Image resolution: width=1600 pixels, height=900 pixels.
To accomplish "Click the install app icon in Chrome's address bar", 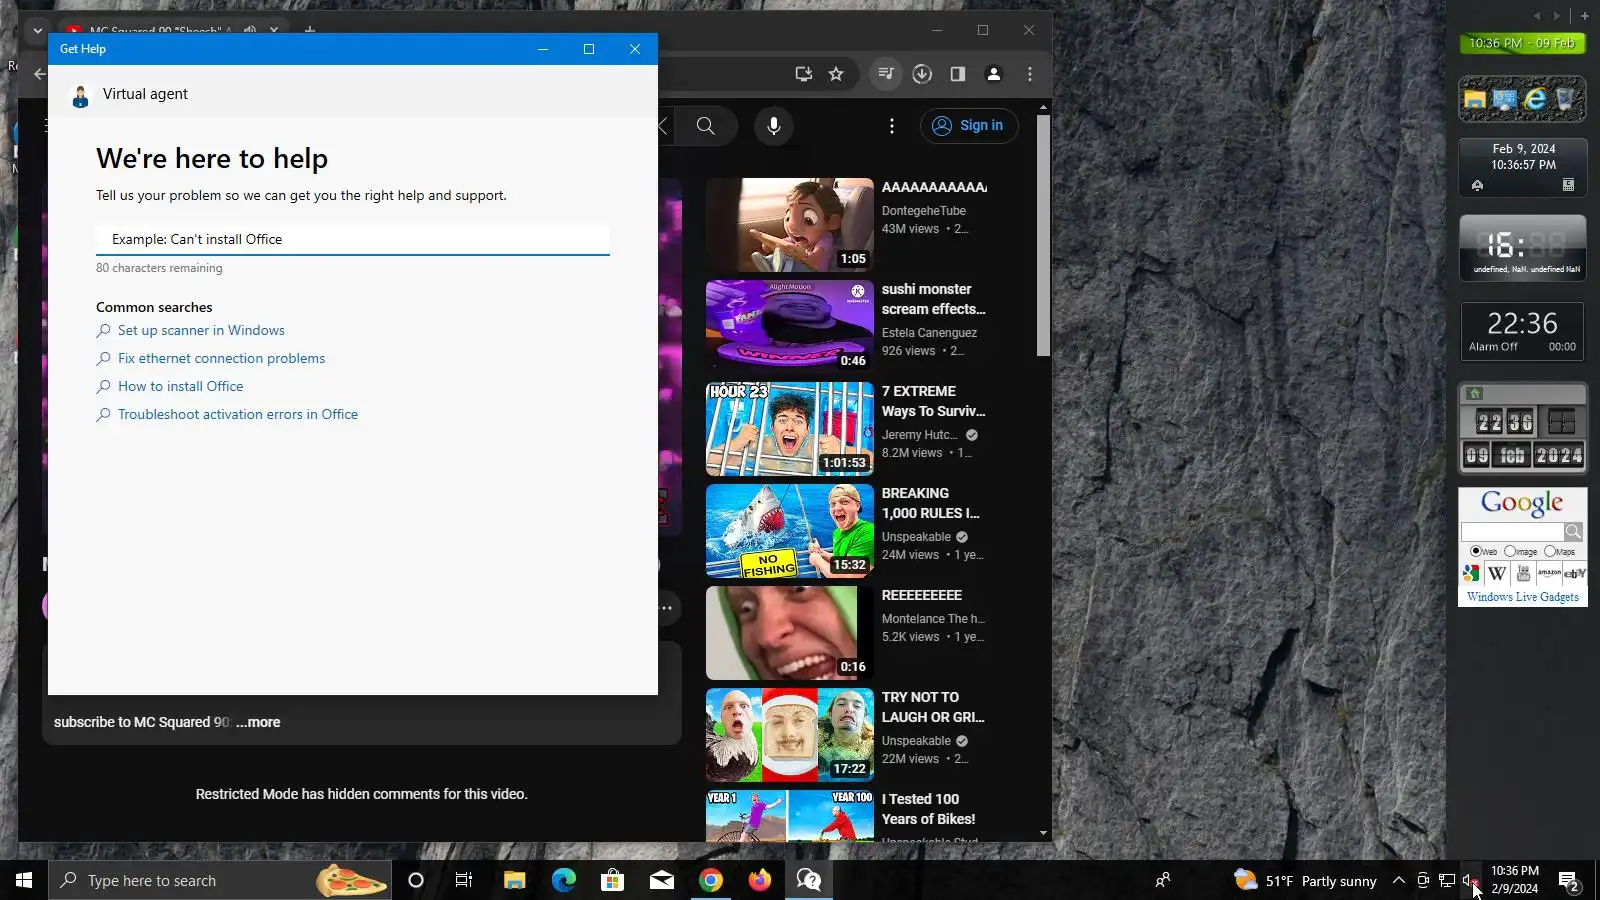I will 803,74.
